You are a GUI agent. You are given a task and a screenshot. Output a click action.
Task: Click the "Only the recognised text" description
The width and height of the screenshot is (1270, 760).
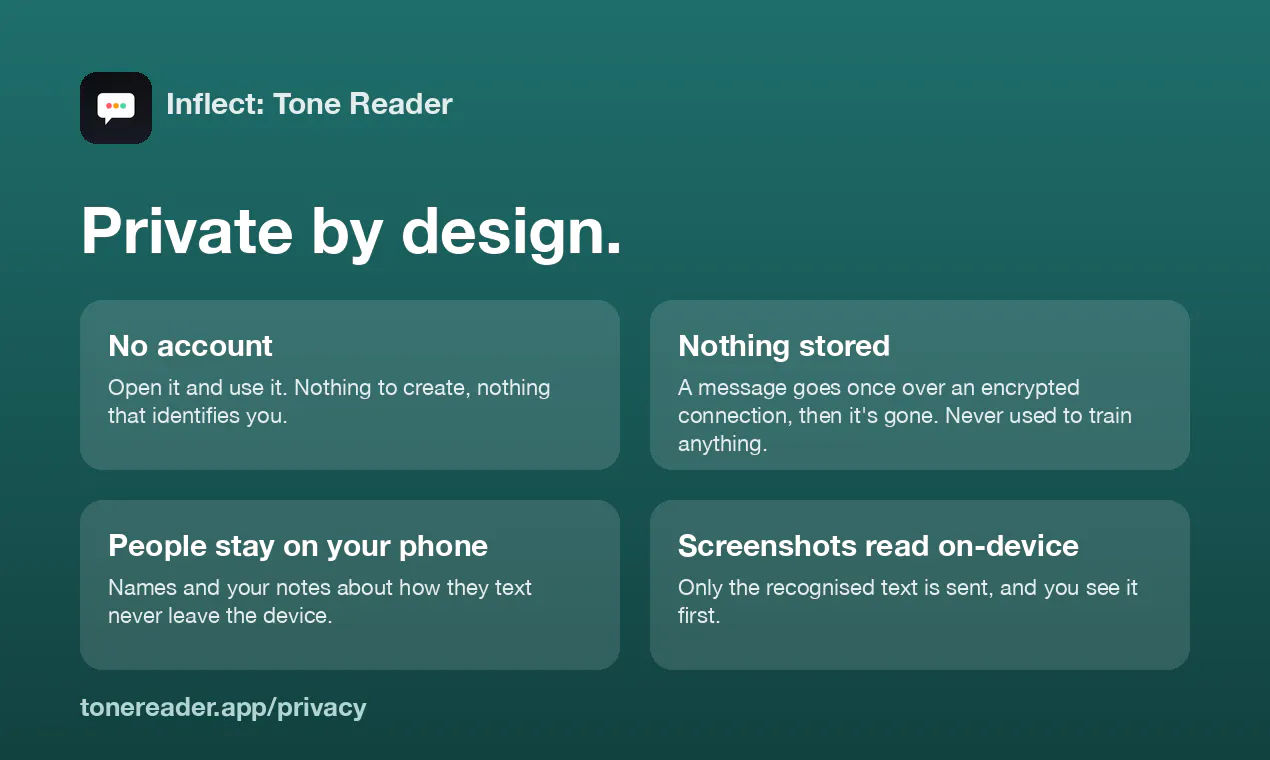[908, 601]
